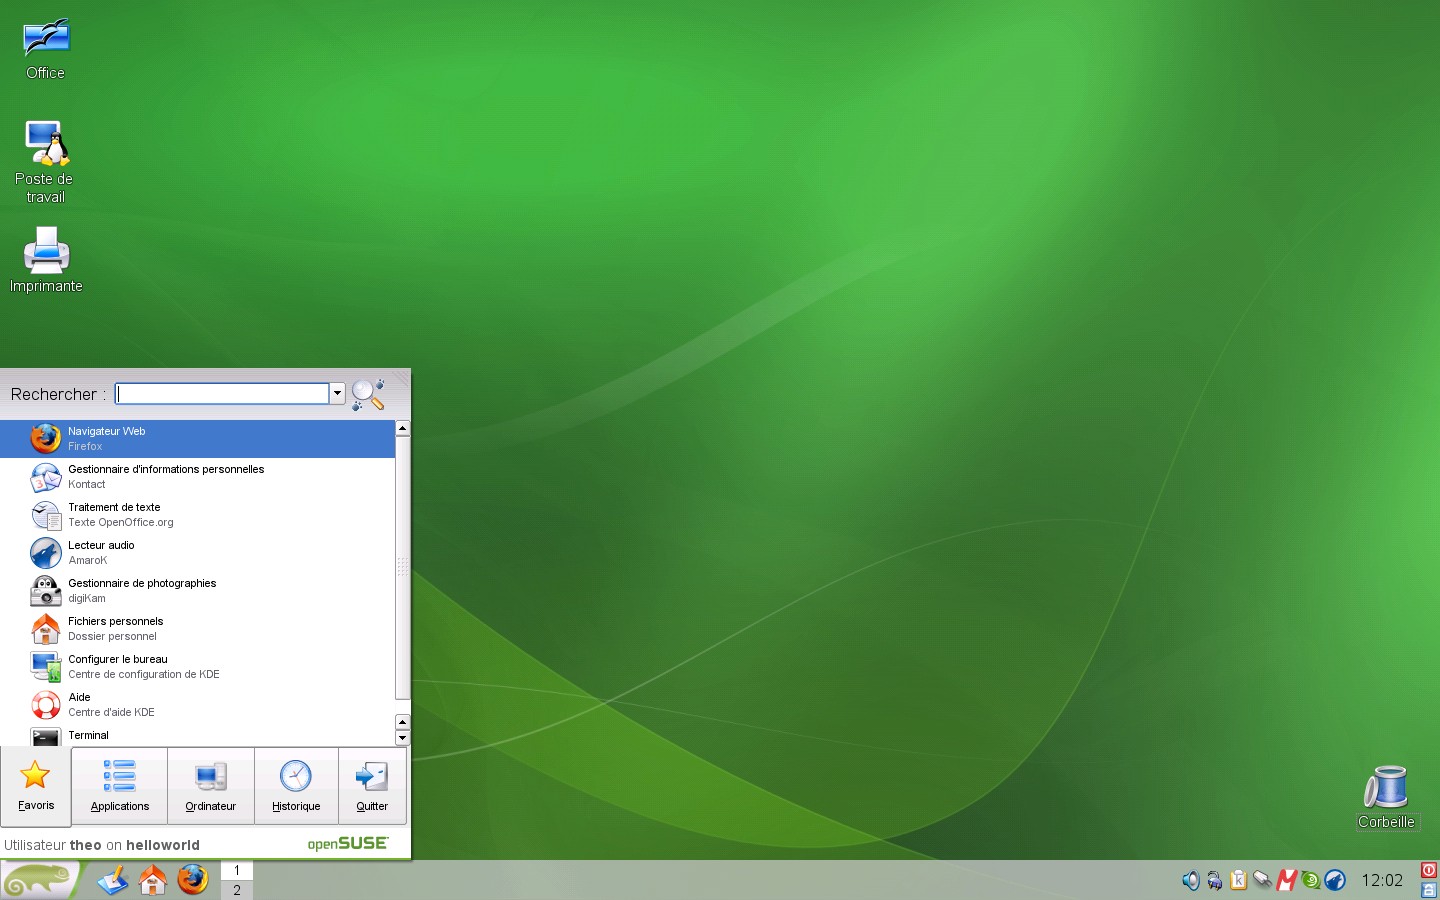1440x900 pixels.
Task: Click the network cable tray icon
Action: 1262,880
